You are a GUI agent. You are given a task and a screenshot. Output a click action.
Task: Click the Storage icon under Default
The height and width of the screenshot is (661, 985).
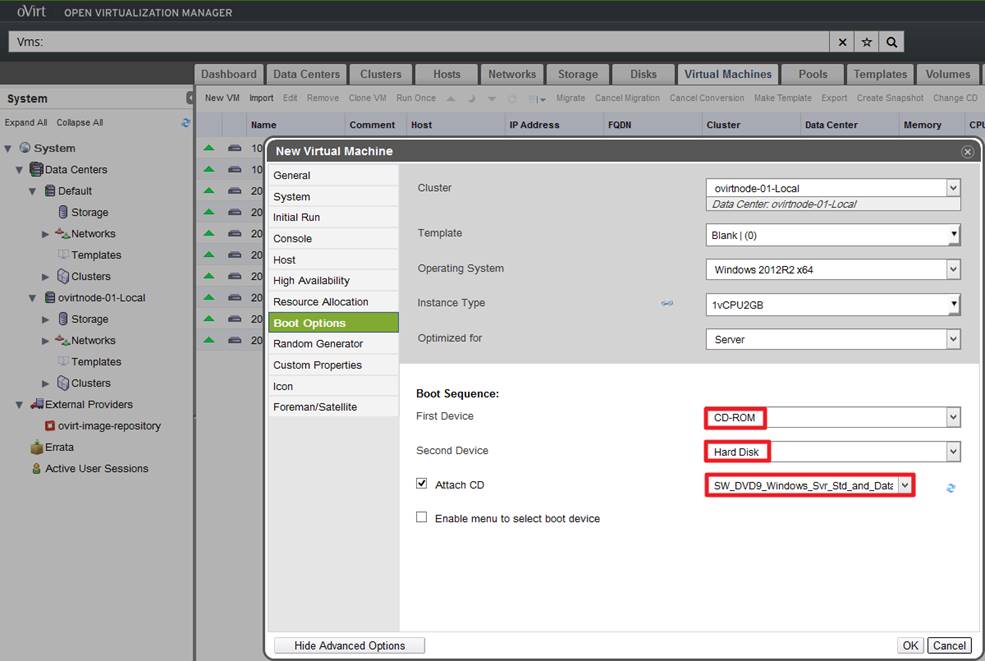pyautogui.click(x=63, y=212)
